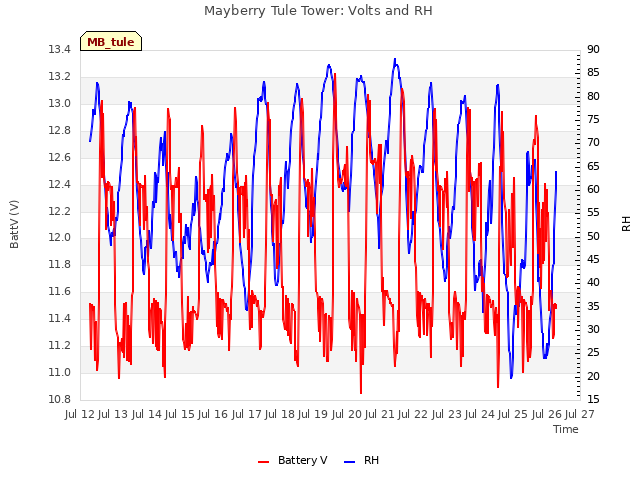
Task: Click the Jul 25 date label
Action: pos(513,415)
